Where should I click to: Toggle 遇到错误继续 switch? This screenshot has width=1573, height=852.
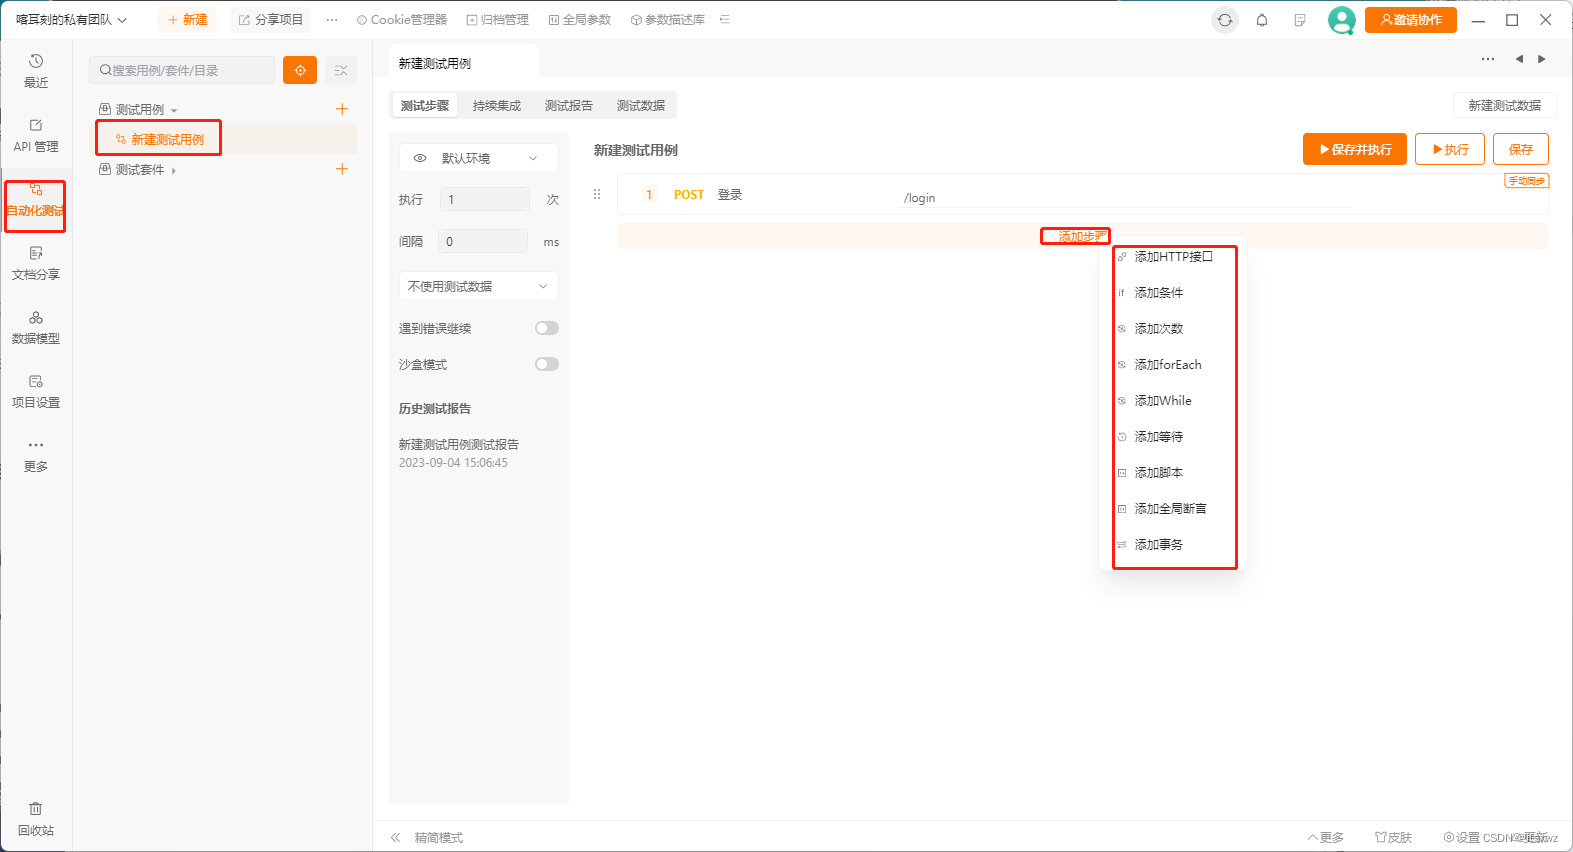point(547,328)
